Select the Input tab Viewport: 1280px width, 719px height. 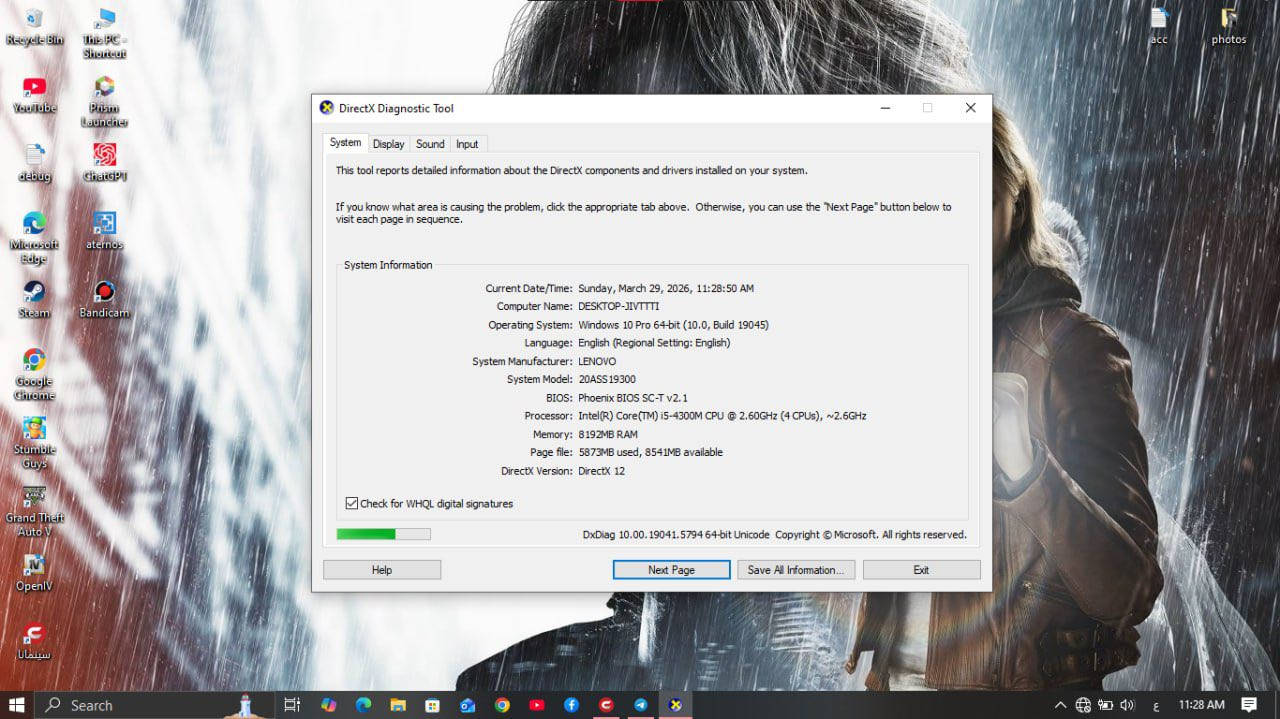(467, 144)
